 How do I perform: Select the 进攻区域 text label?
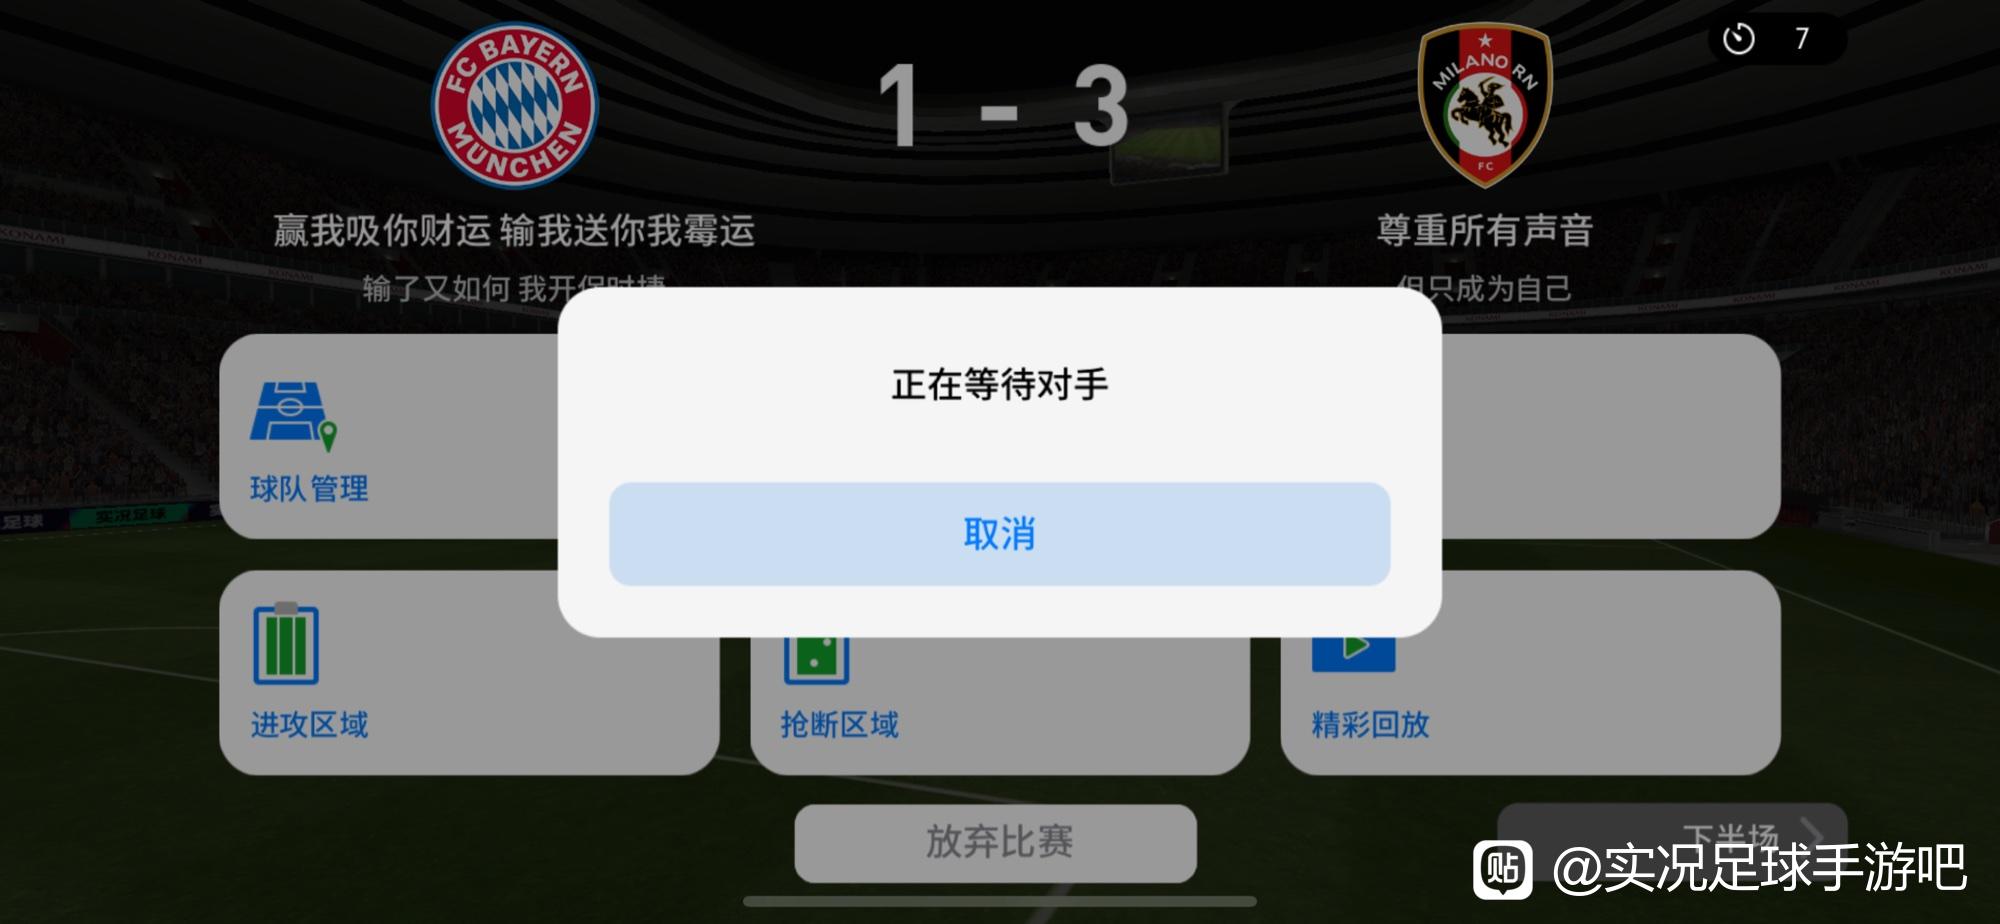(309, 725)
